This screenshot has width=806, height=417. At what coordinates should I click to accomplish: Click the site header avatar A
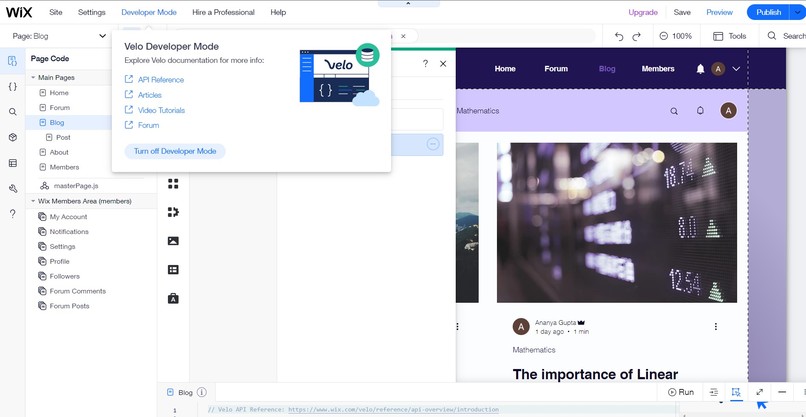point(718,69)
